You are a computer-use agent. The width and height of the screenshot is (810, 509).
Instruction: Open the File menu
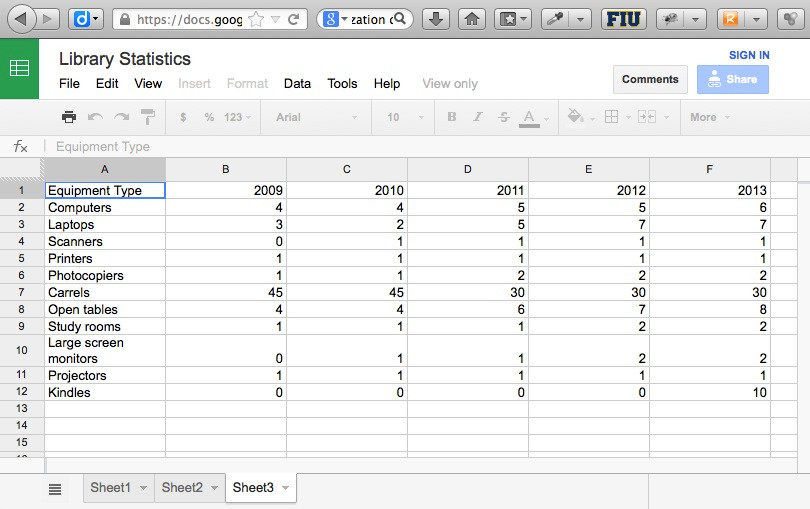(69, 84)
